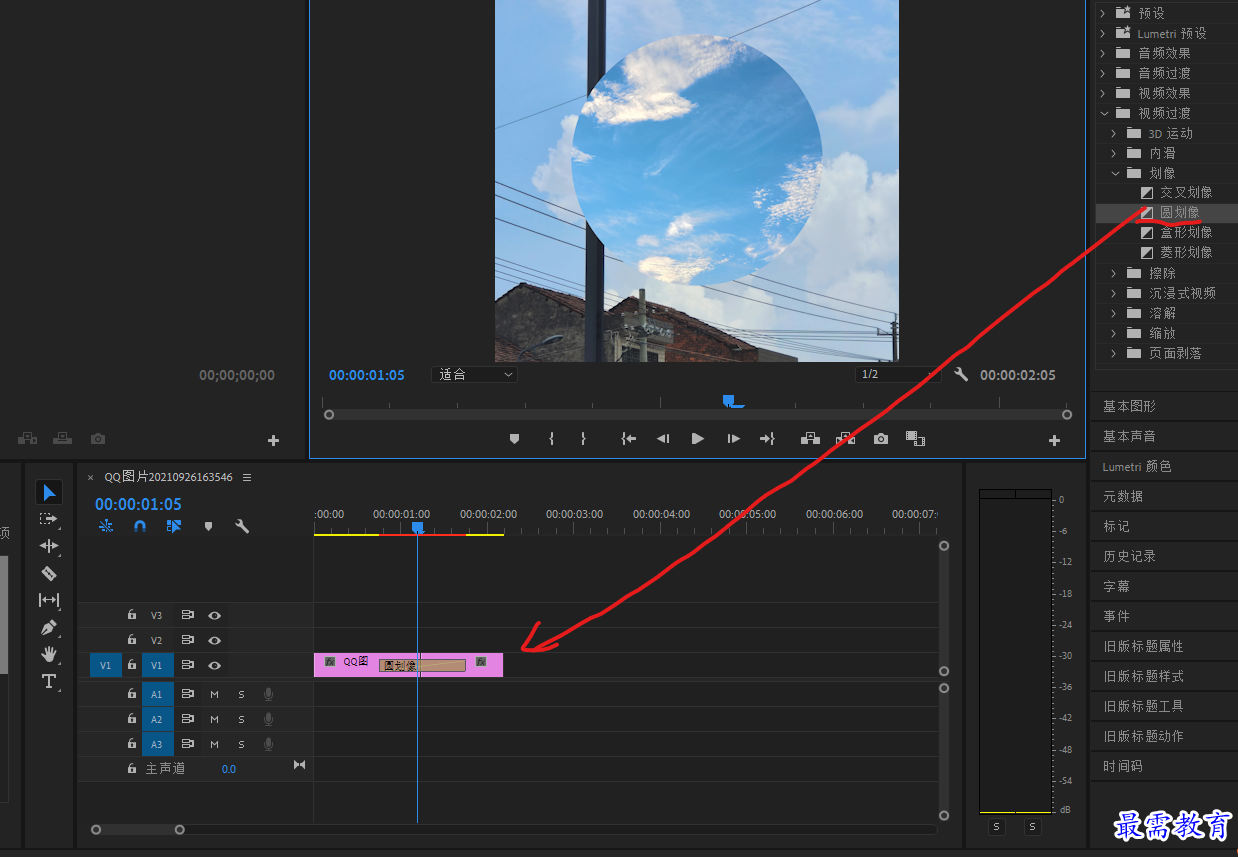1238x857 pixels.
Task: Expand the Lumetri 预设 folder
Action: (x=1105, y=33)
